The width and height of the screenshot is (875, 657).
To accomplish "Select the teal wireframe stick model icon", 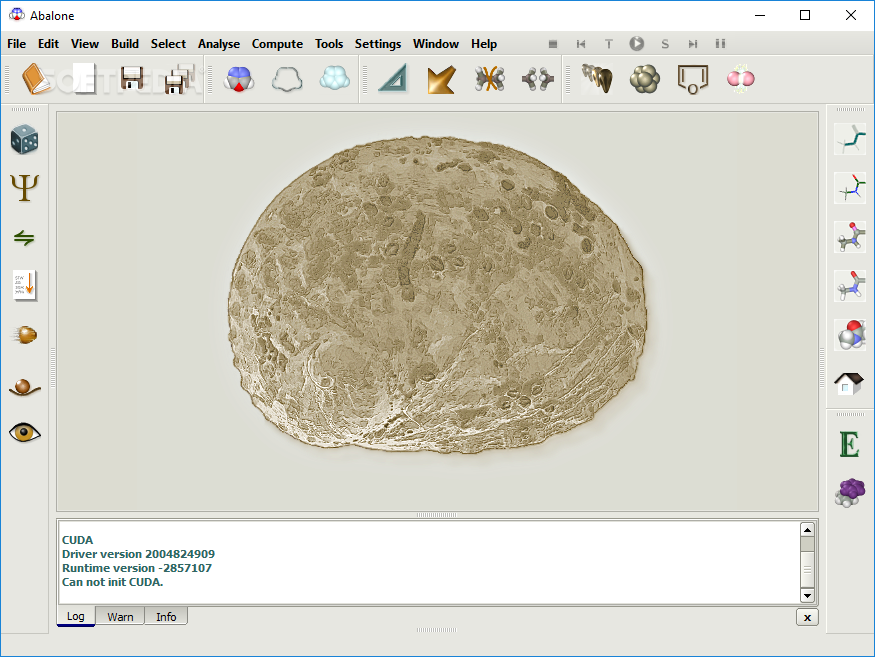I will click(850, 139).
